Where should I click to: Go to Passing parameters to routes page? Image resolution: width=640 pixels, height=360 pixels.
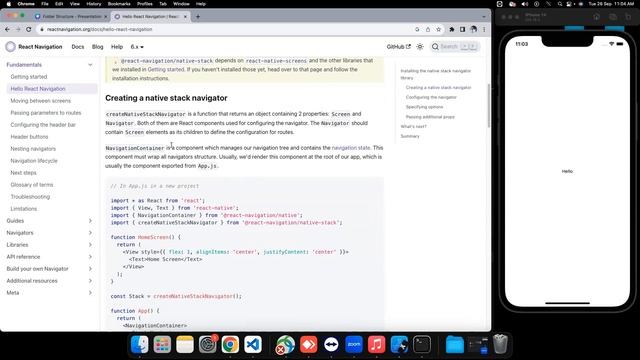46,113
